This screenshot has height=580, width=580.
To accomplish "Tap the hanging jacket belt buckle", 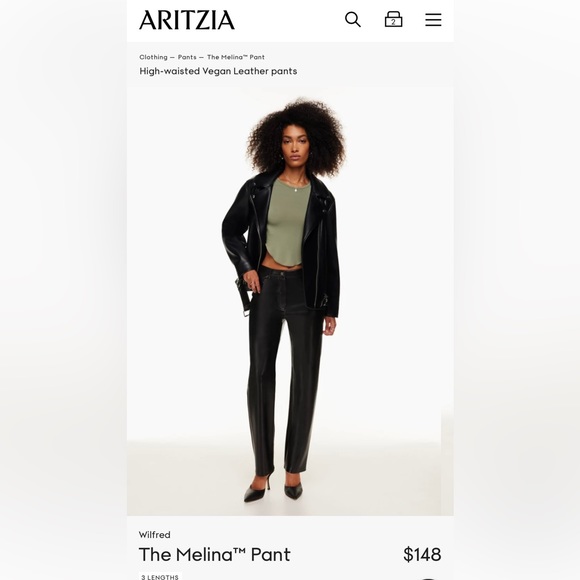I will click(x=246, y=313).
